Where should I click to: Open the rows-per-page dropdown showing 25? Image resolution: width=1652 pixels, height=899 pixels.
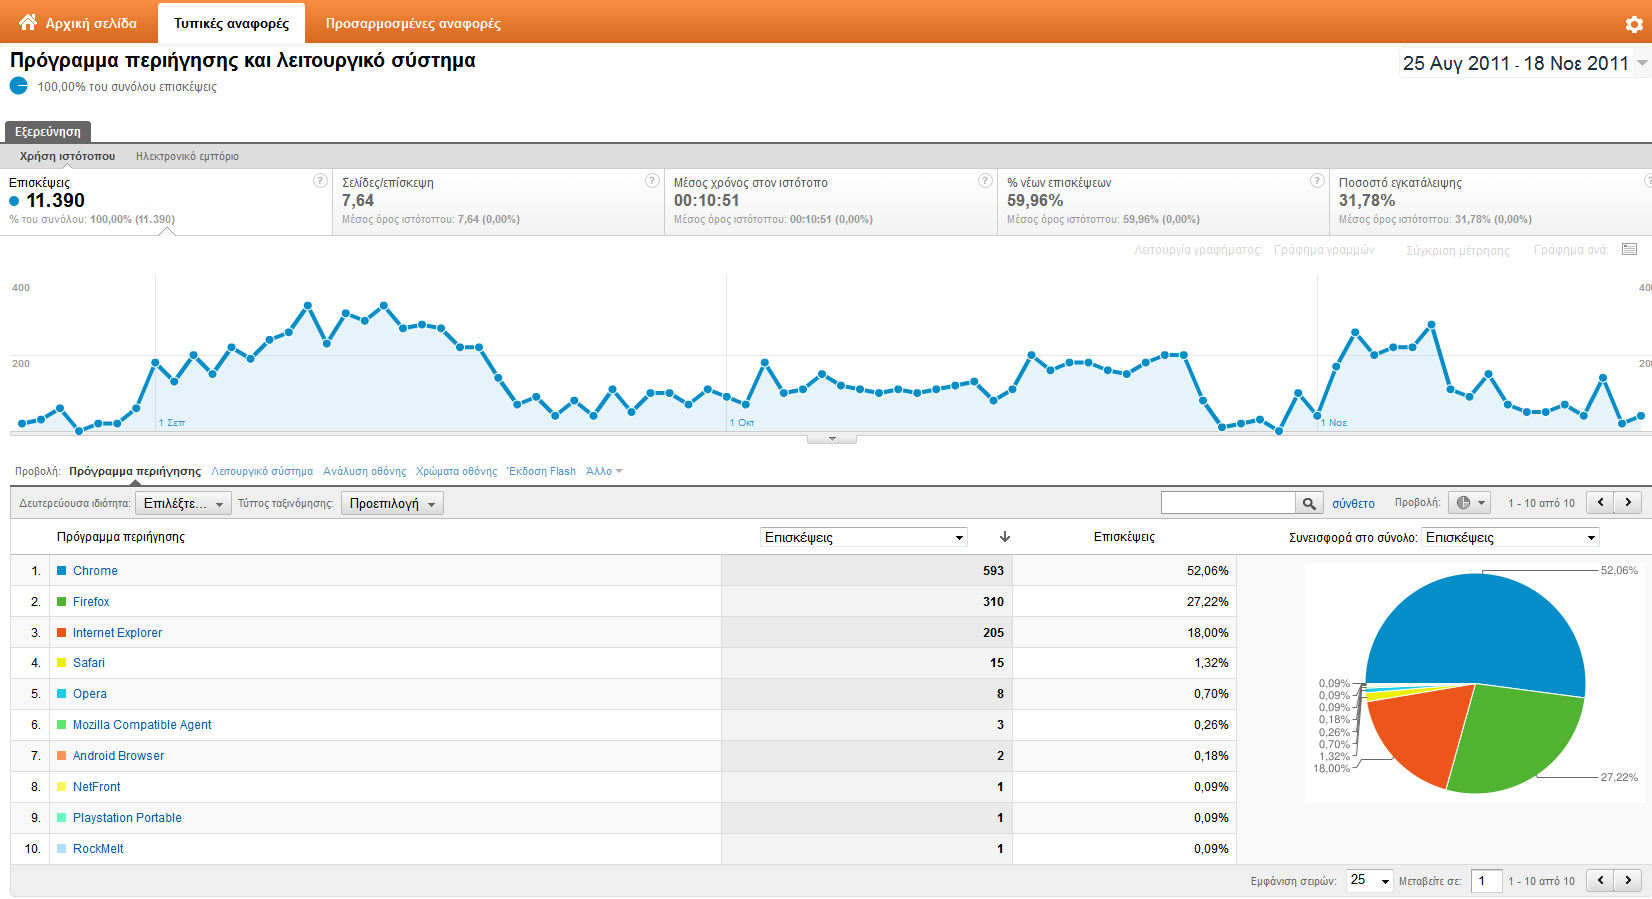point(1369,880)
